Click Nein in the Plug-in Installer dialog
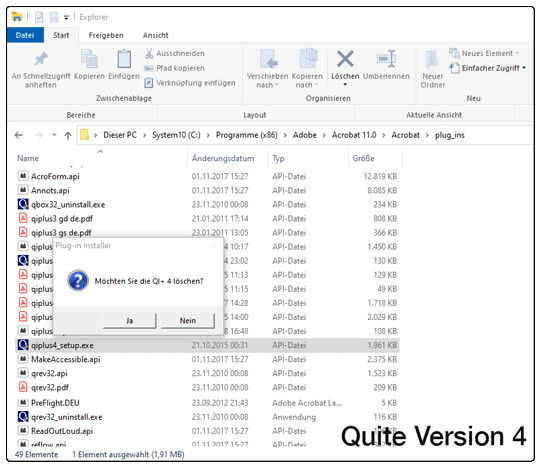540x467 pixels. coord(188,321)
